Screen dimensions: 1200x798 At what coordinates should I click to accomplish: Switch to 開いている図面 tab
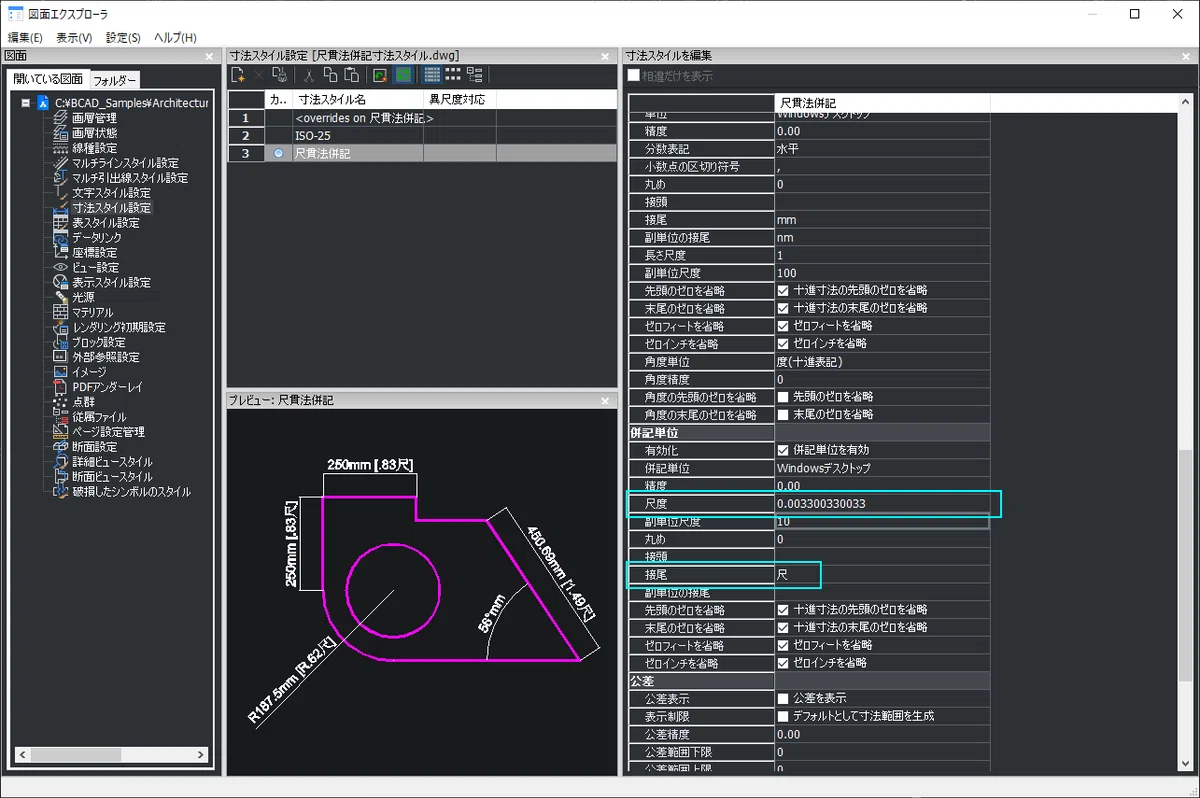(x=48, y=79)
